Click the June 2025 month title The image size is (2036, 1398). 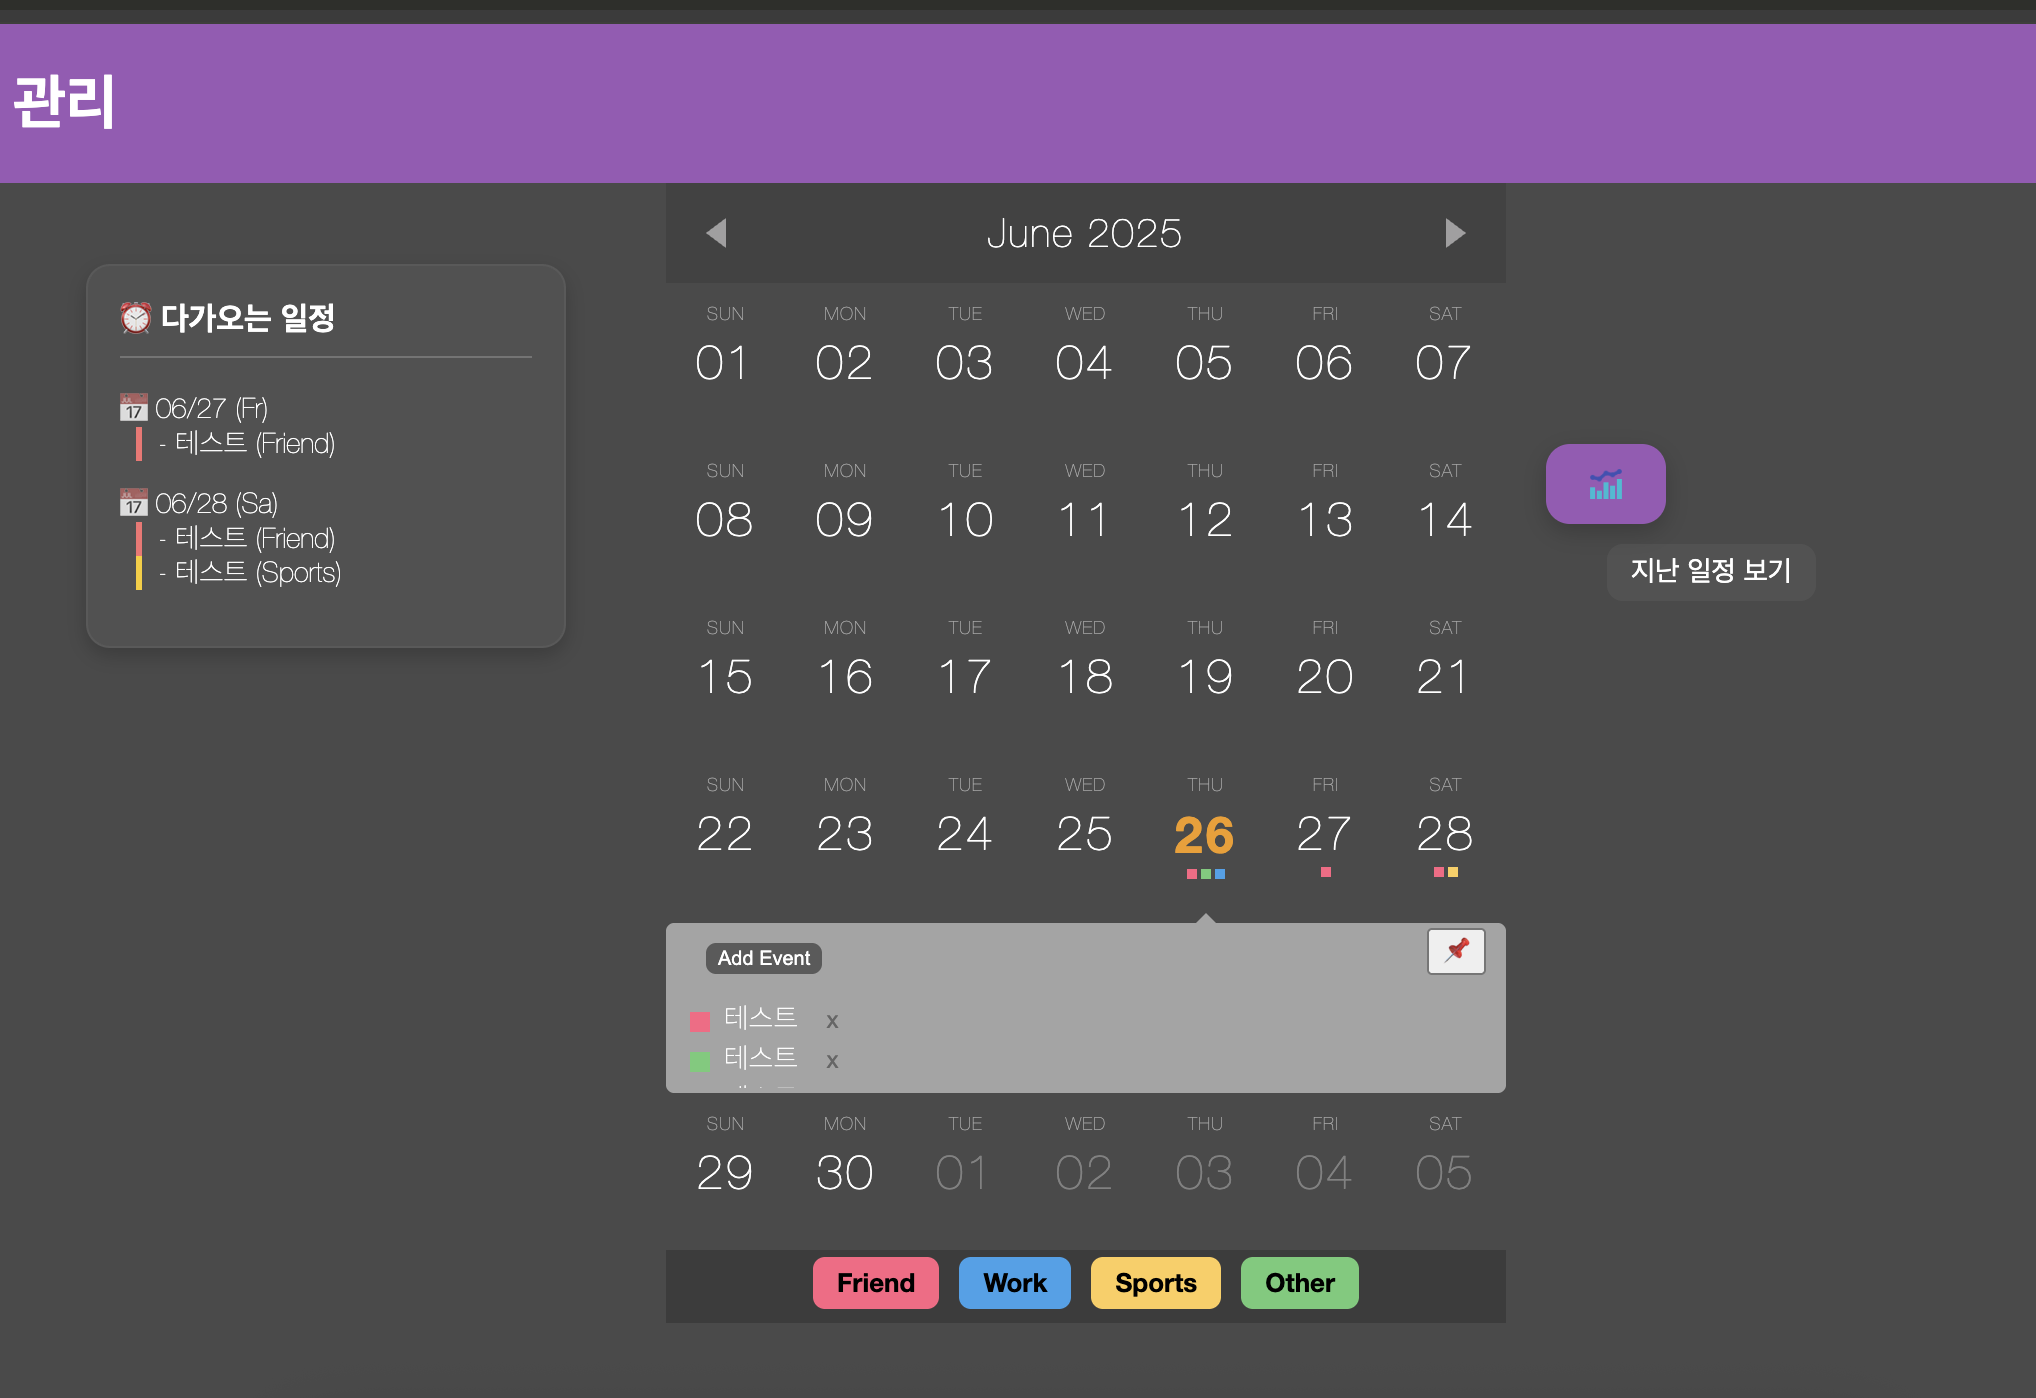pyautogui.click(x=1084, y=233)
